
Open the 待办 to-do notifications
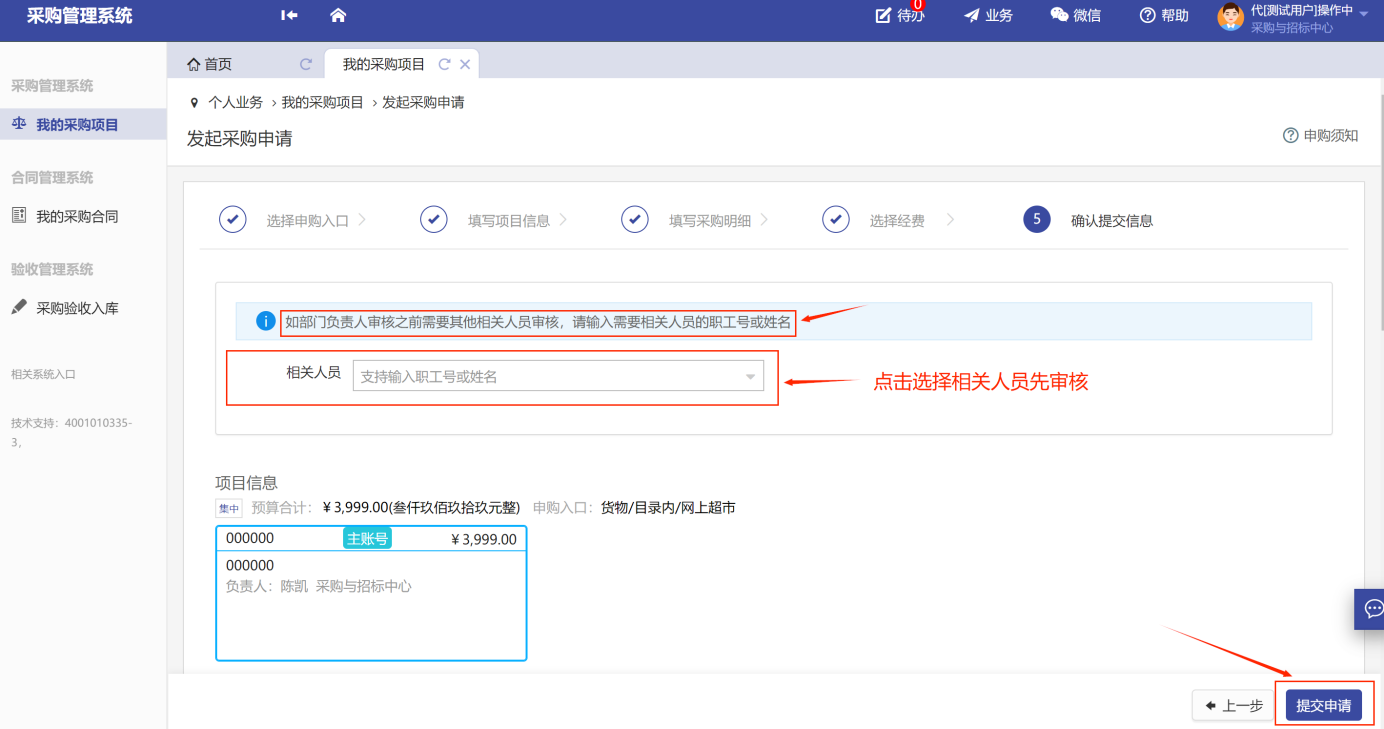[x=899, y=15]
